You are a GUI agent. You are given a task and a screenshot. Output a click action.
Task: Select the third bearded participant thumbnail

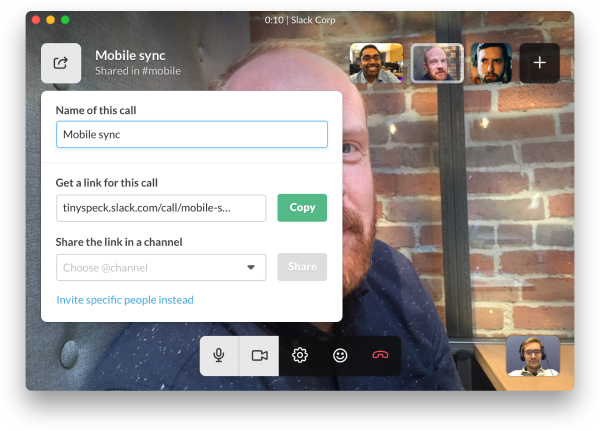point(491,63)
